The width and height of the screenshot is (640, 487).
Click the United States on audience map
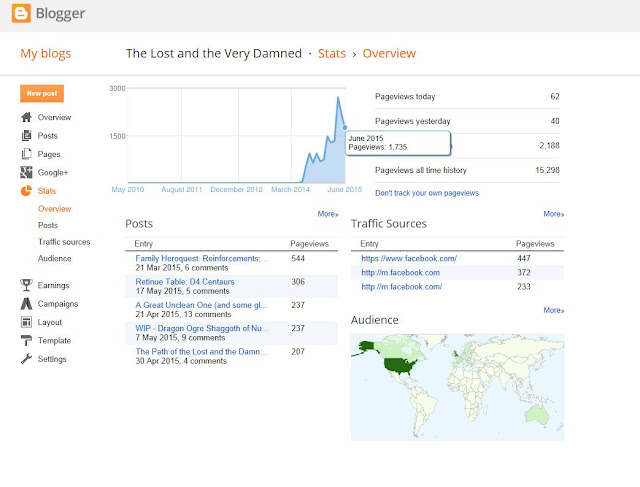(x=400, y=366)
